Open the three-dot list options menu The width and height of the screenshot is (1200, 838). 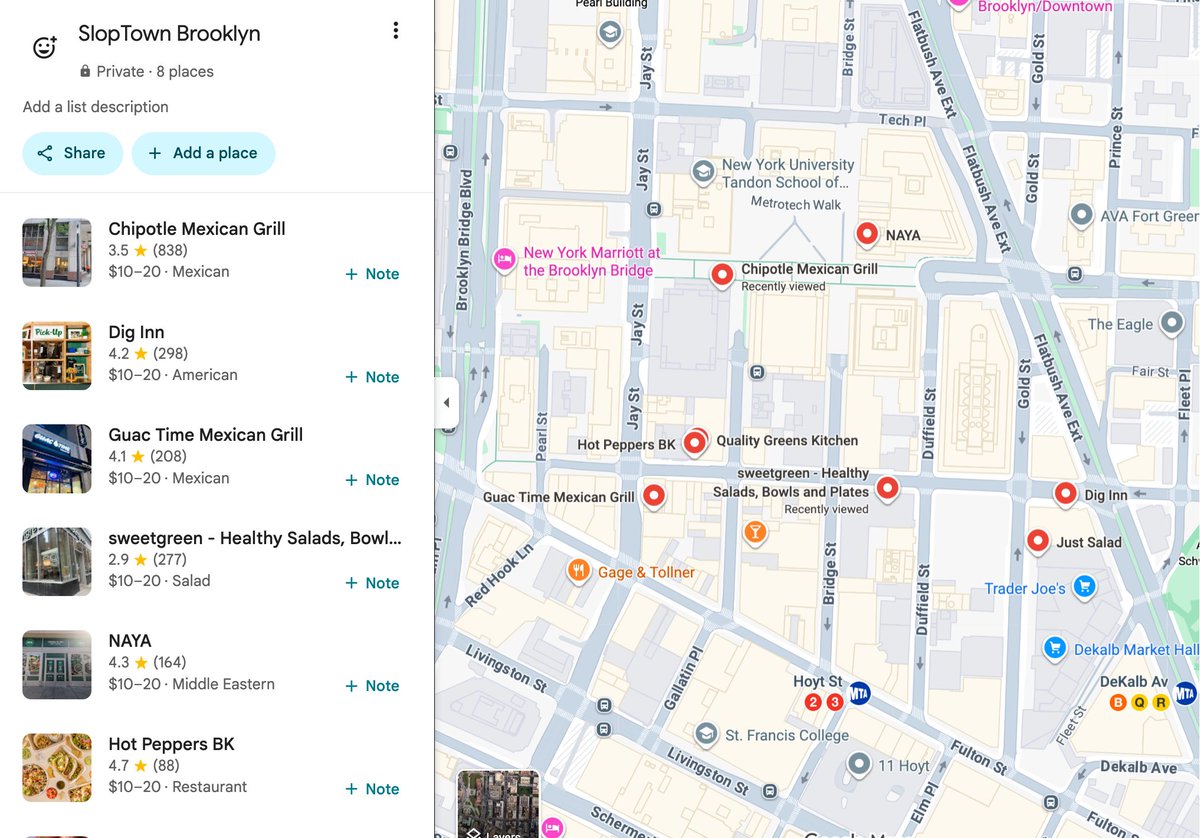tap(396, 31)
